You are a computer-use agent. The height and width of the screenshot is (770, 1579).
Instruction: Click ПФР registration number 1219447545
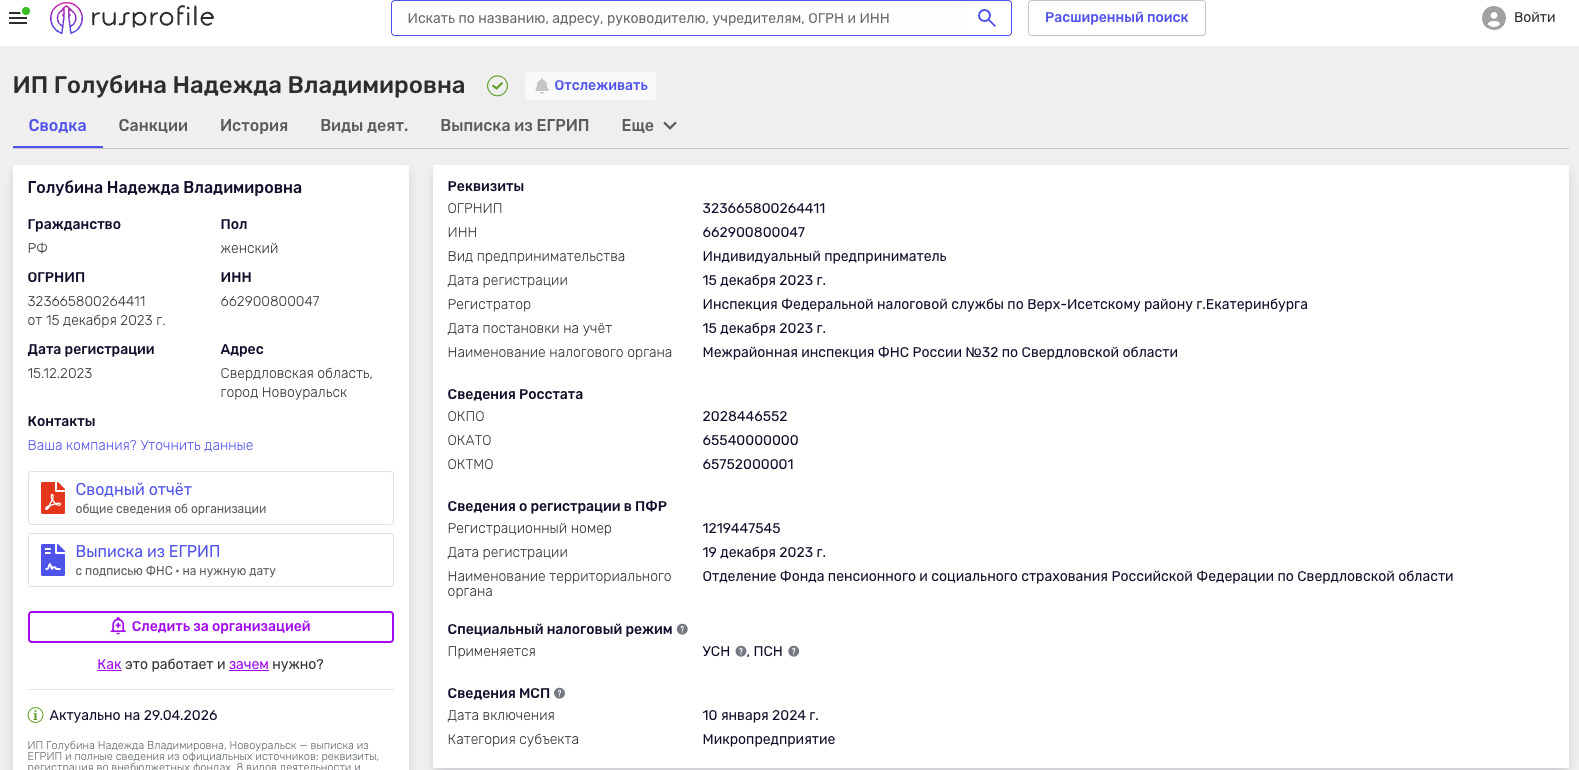click(741, 528)
